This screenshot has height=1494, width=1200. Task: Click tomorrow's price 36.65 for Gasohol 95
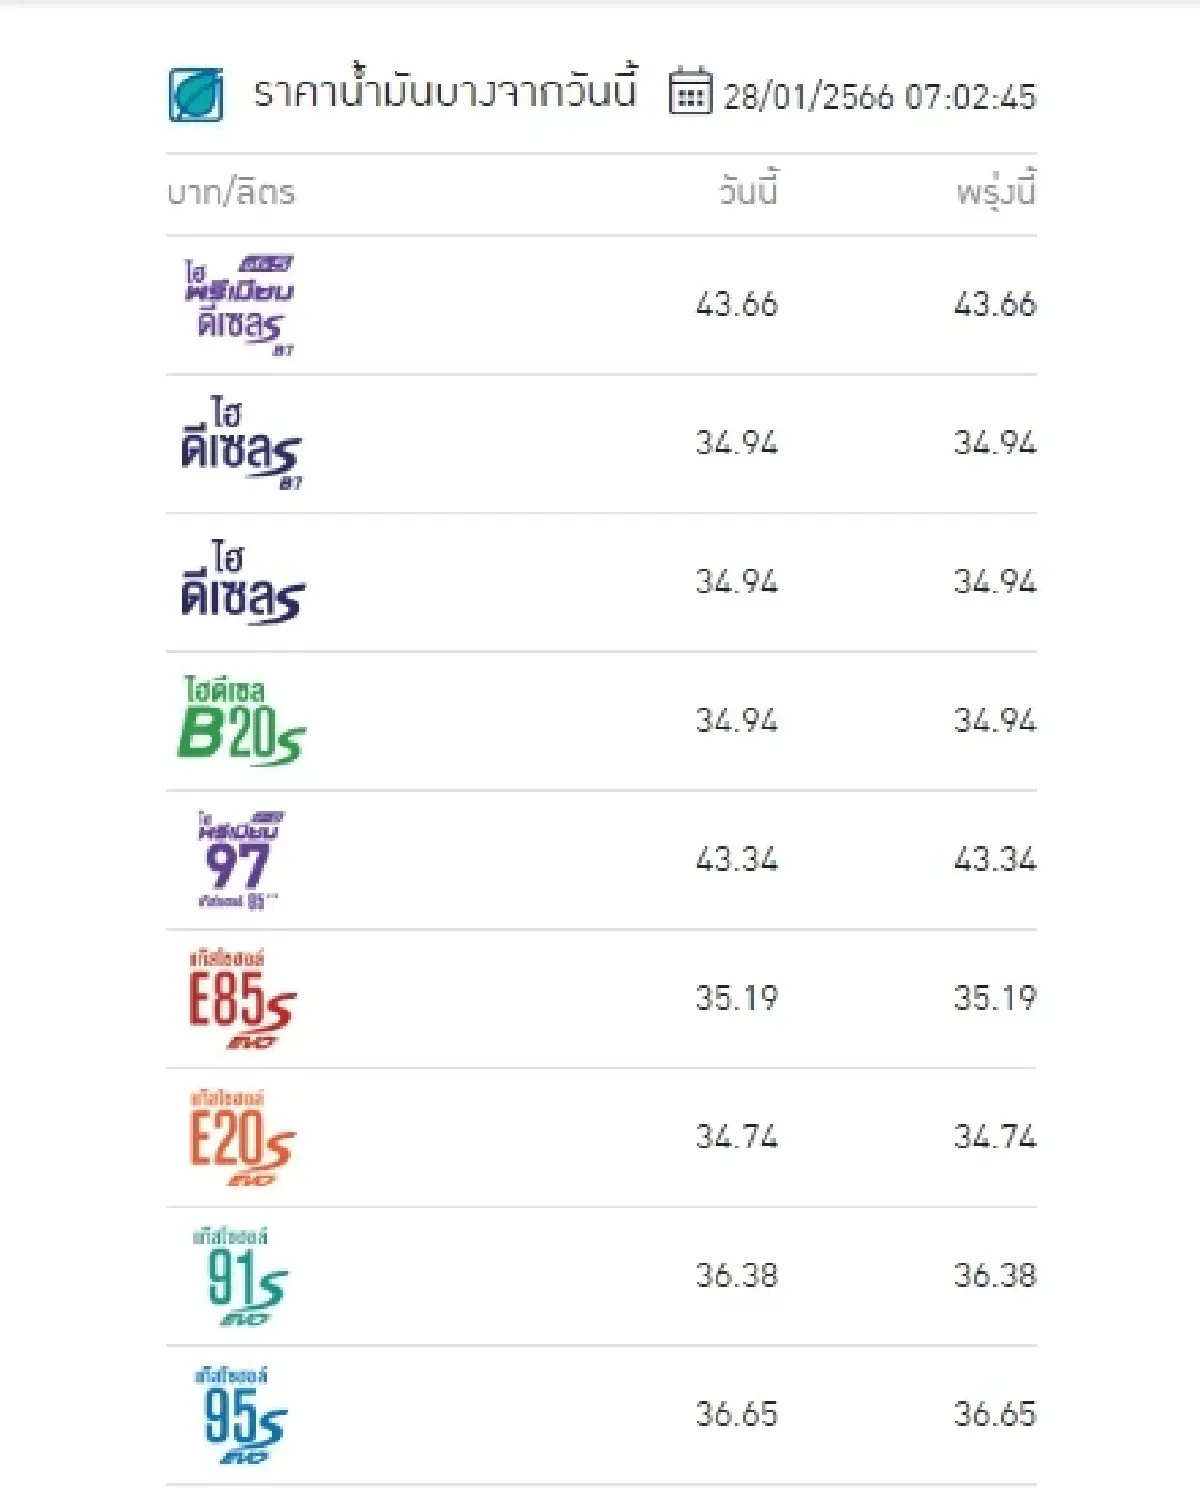point(994,1414)
